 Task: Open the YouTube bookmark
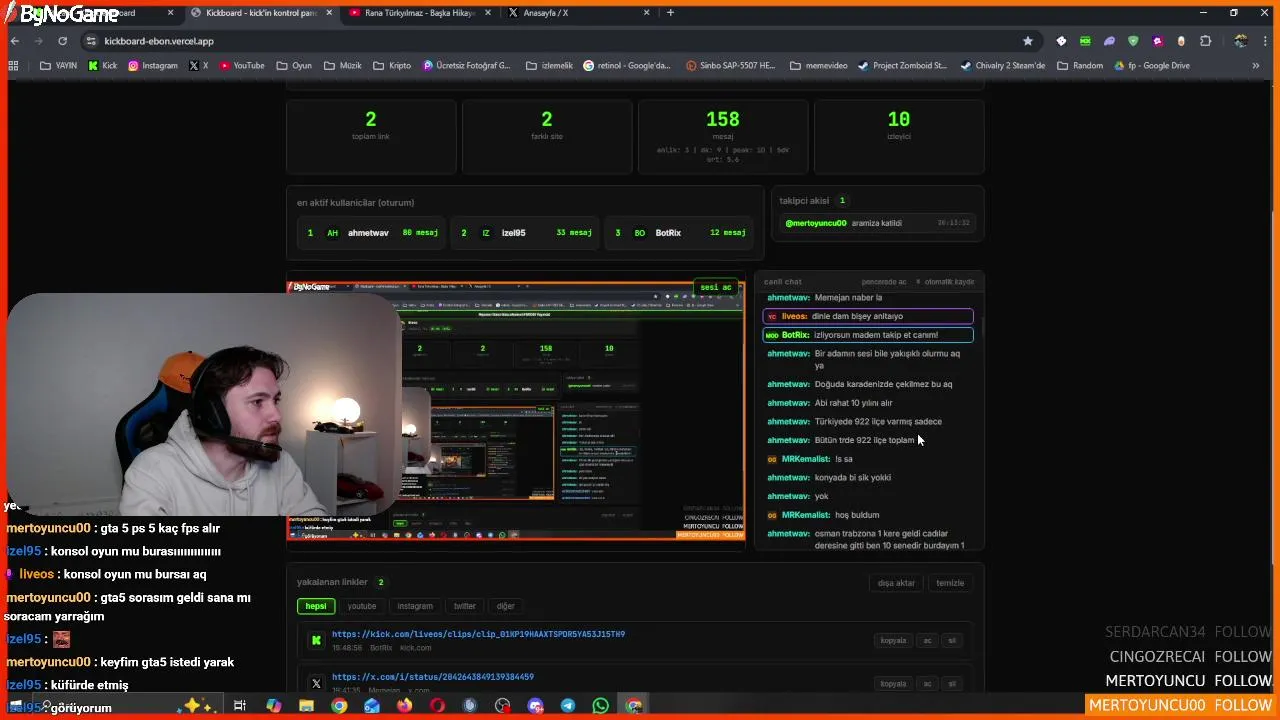tap(242, 66)
